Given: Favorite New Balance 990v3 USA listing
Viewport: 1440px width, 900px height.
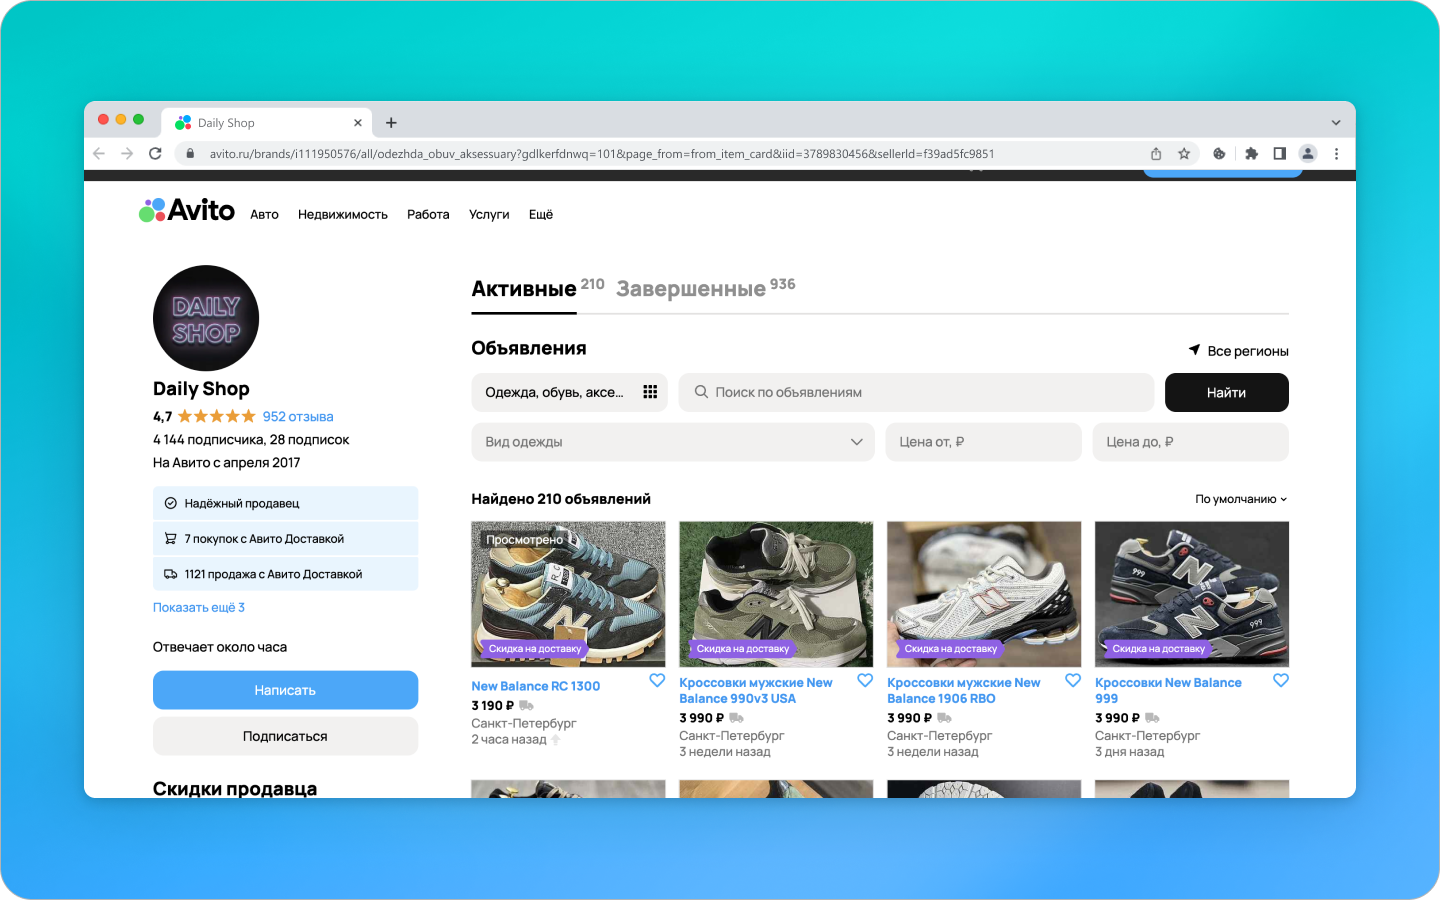Looking at the screenshot, I should click(x=865, y=680).
